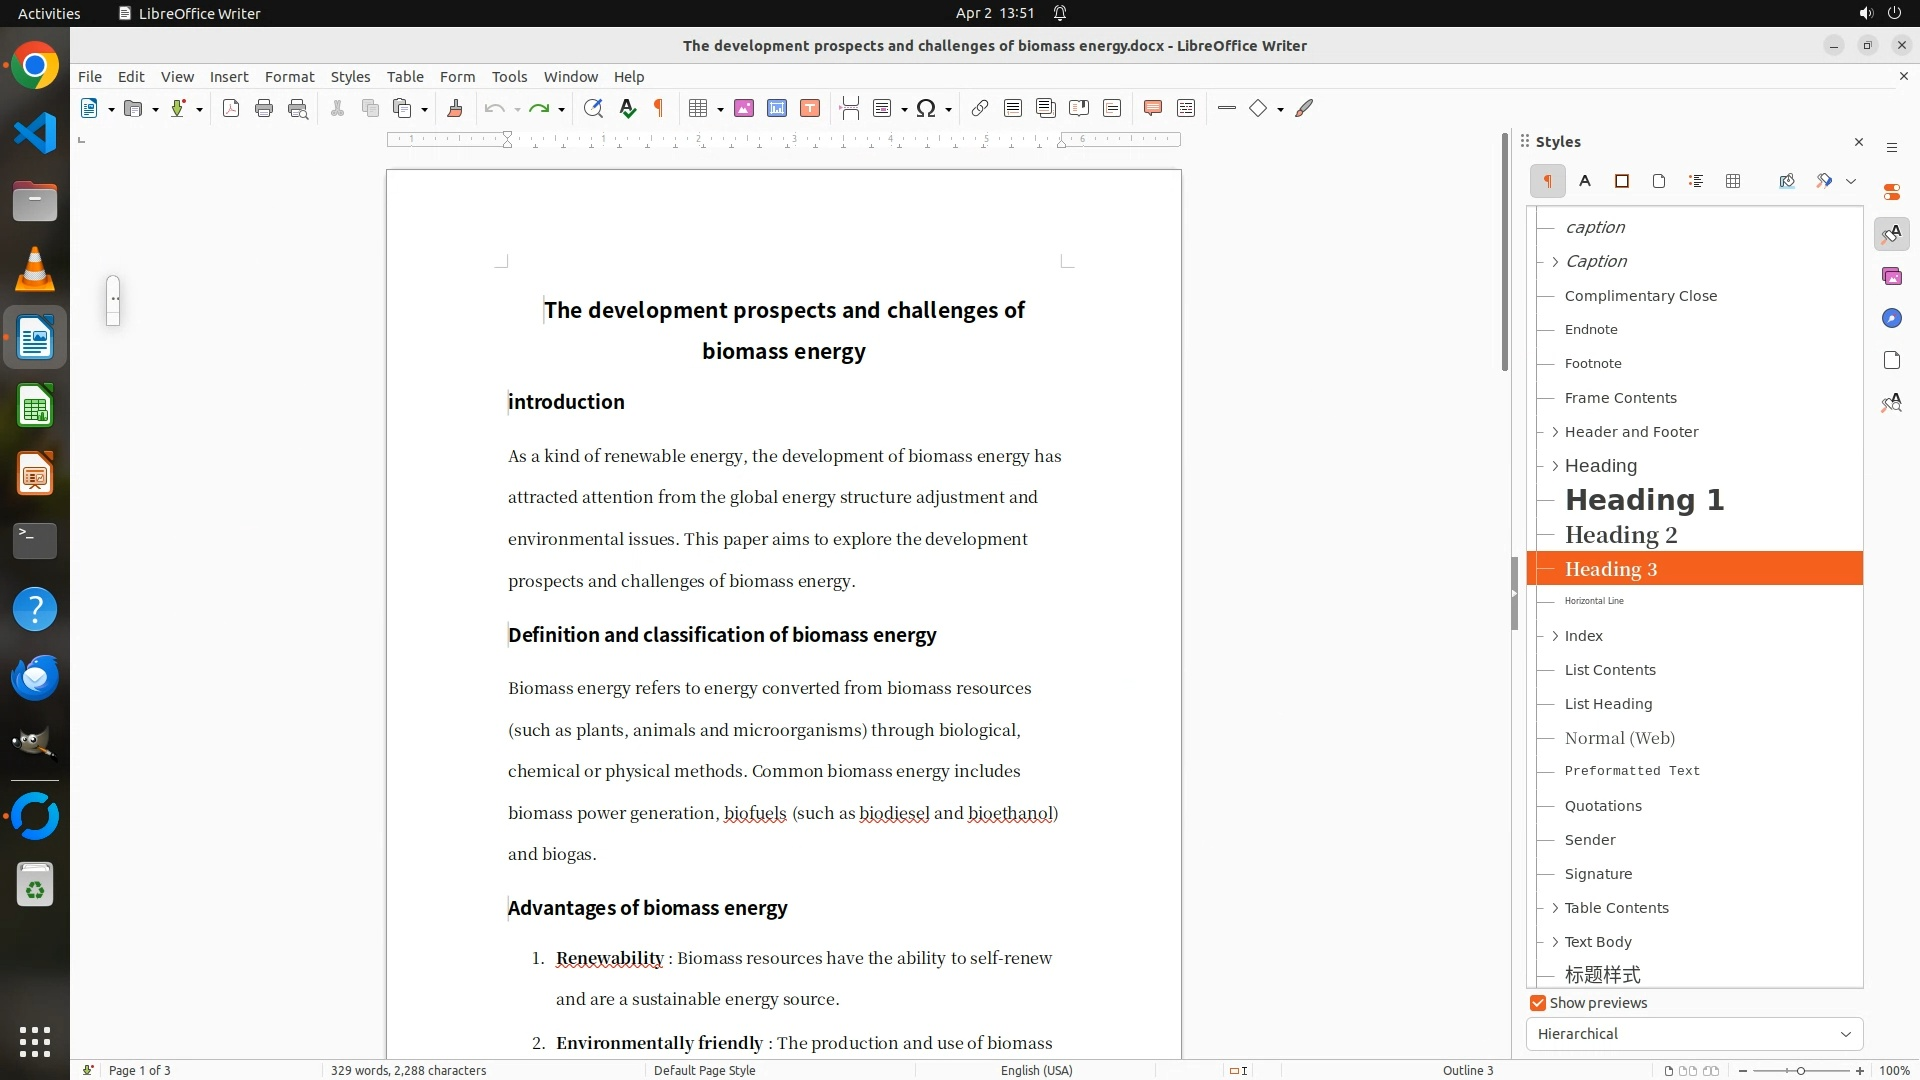Screen dimensions: 1920x1080
Task: Select Paragraph Styles toggle in Styles panel
Action: coord(1547,181)
